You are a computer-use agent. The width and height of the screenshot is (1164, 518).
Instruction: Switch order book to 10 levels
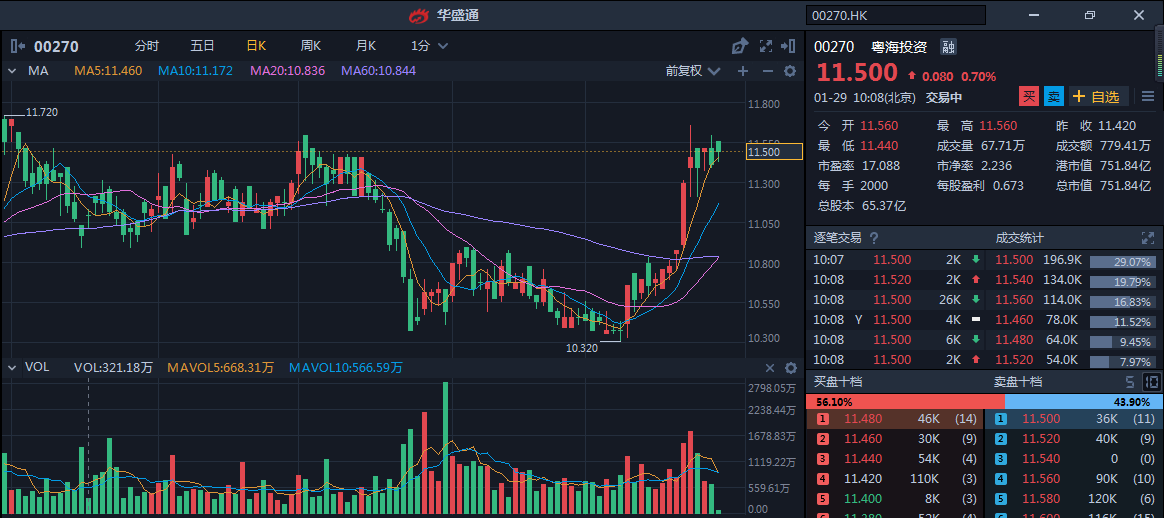coord(1150,382)
